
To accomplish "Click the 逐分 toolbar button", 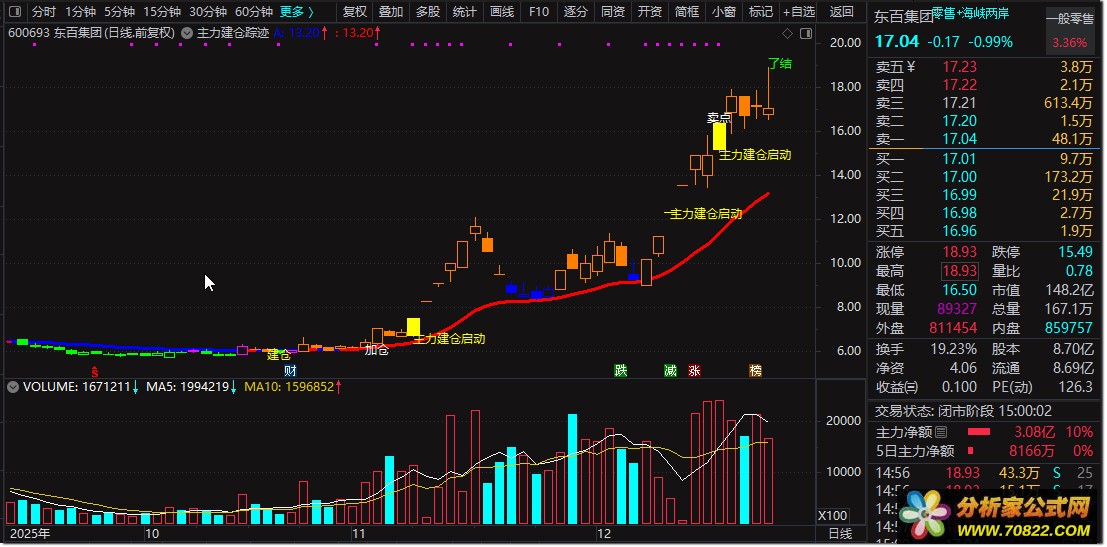I will 575,12.
